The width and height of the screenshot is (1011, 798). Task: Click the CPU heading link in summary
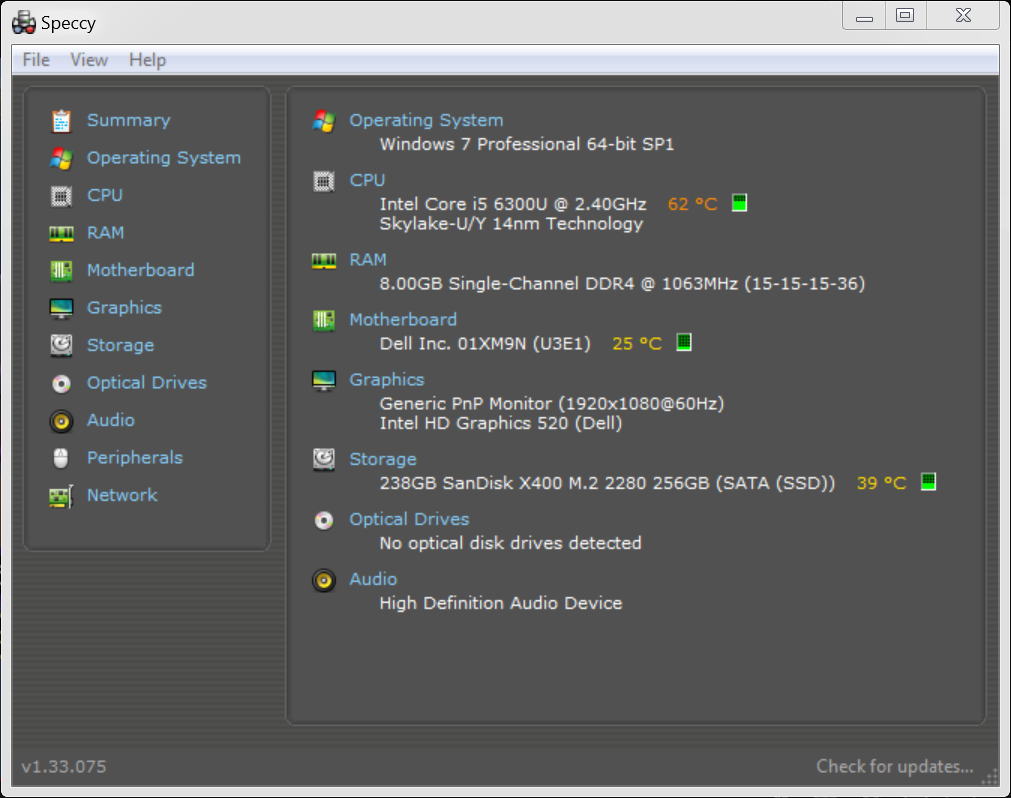(368, 180)
